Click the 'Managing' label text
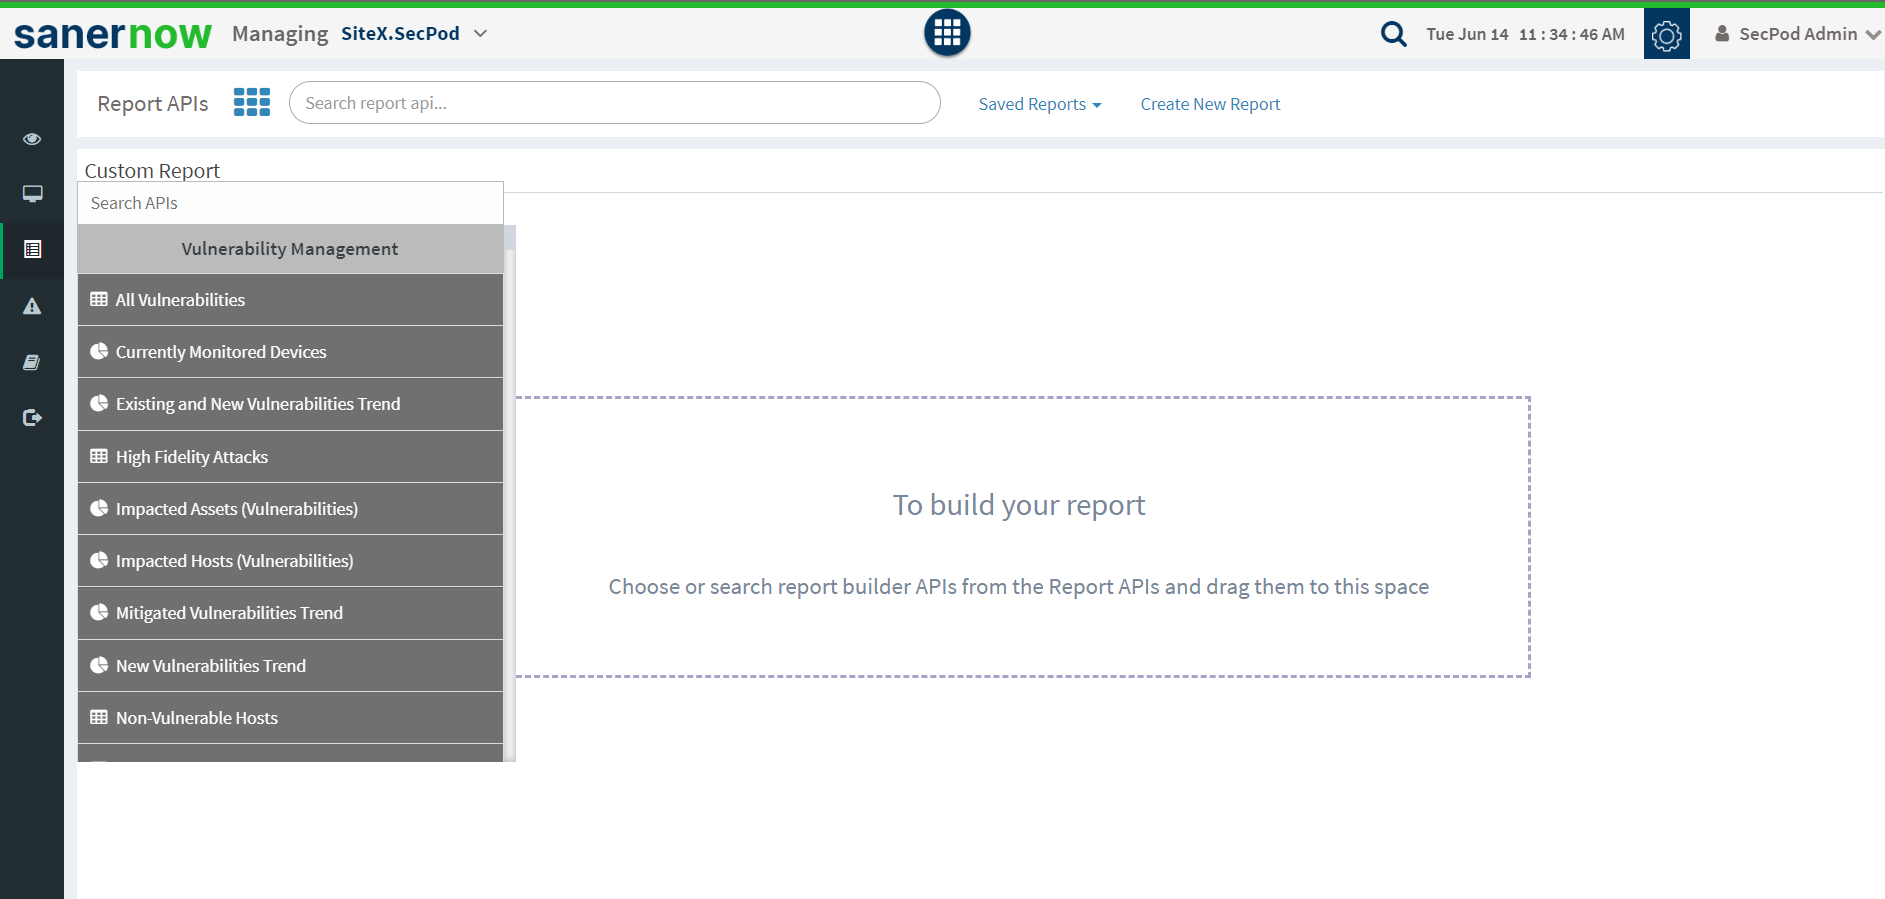Screen dimensions: 1885x899 click(x=280, y=34)
